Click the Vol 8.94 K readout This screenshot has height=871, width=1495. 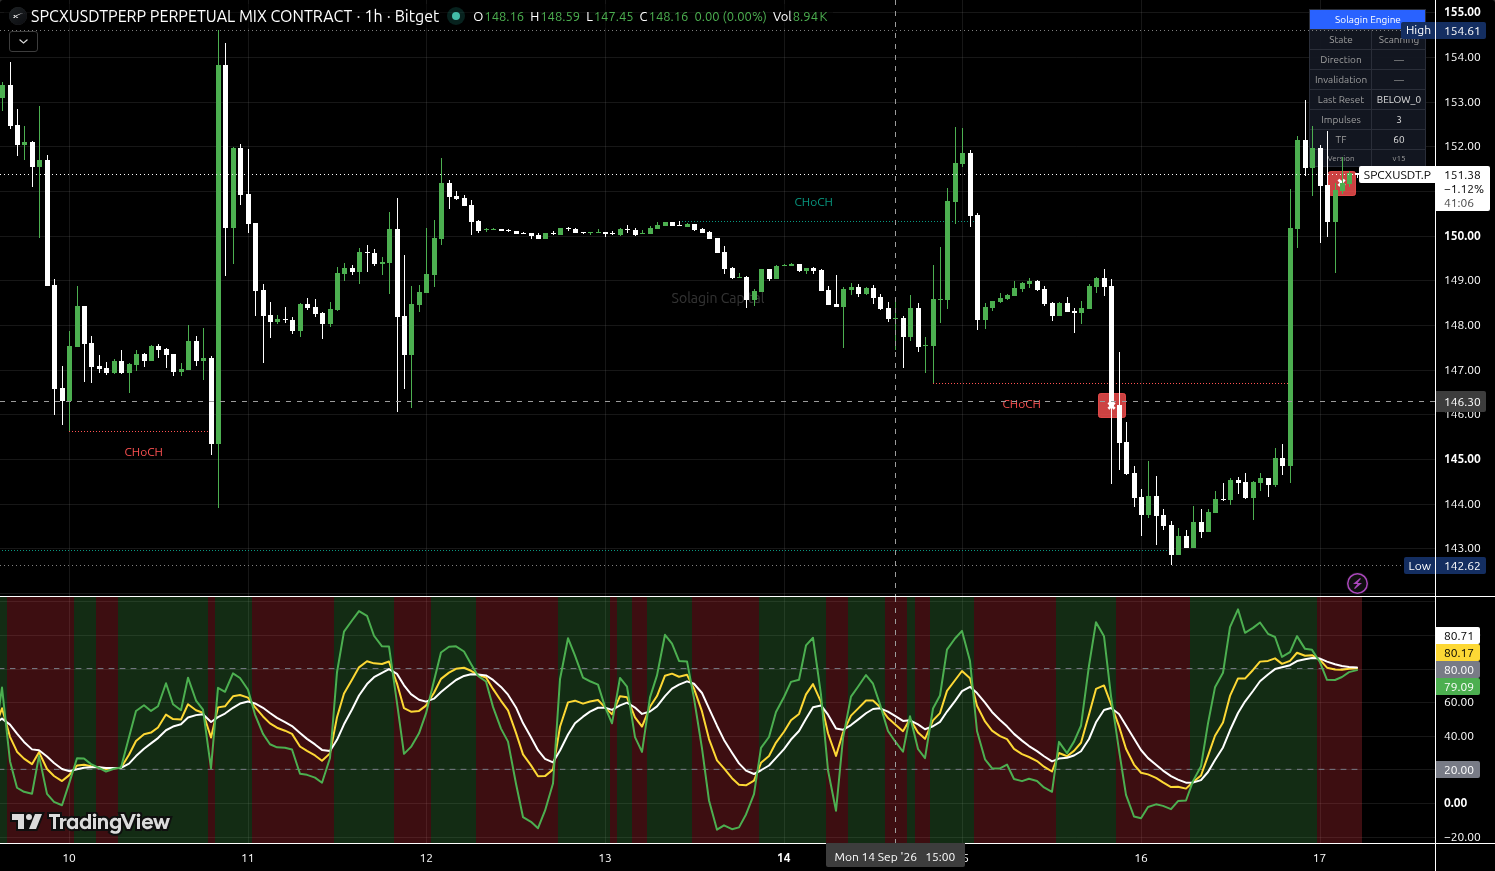800,17
